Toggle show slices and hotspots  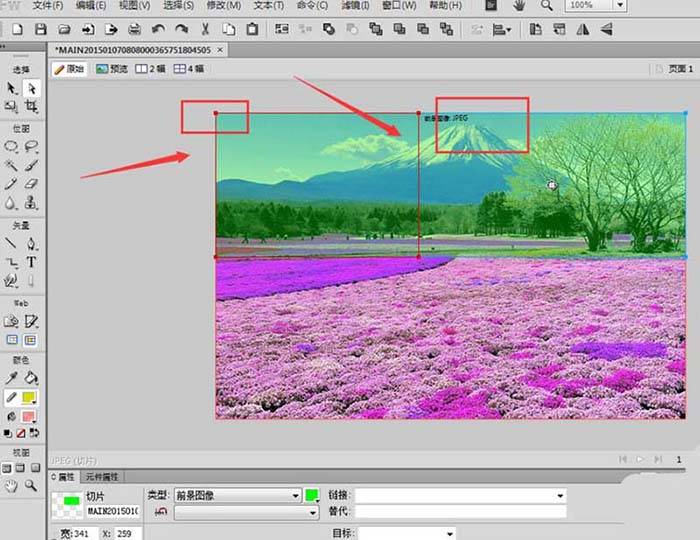(30, 340)
